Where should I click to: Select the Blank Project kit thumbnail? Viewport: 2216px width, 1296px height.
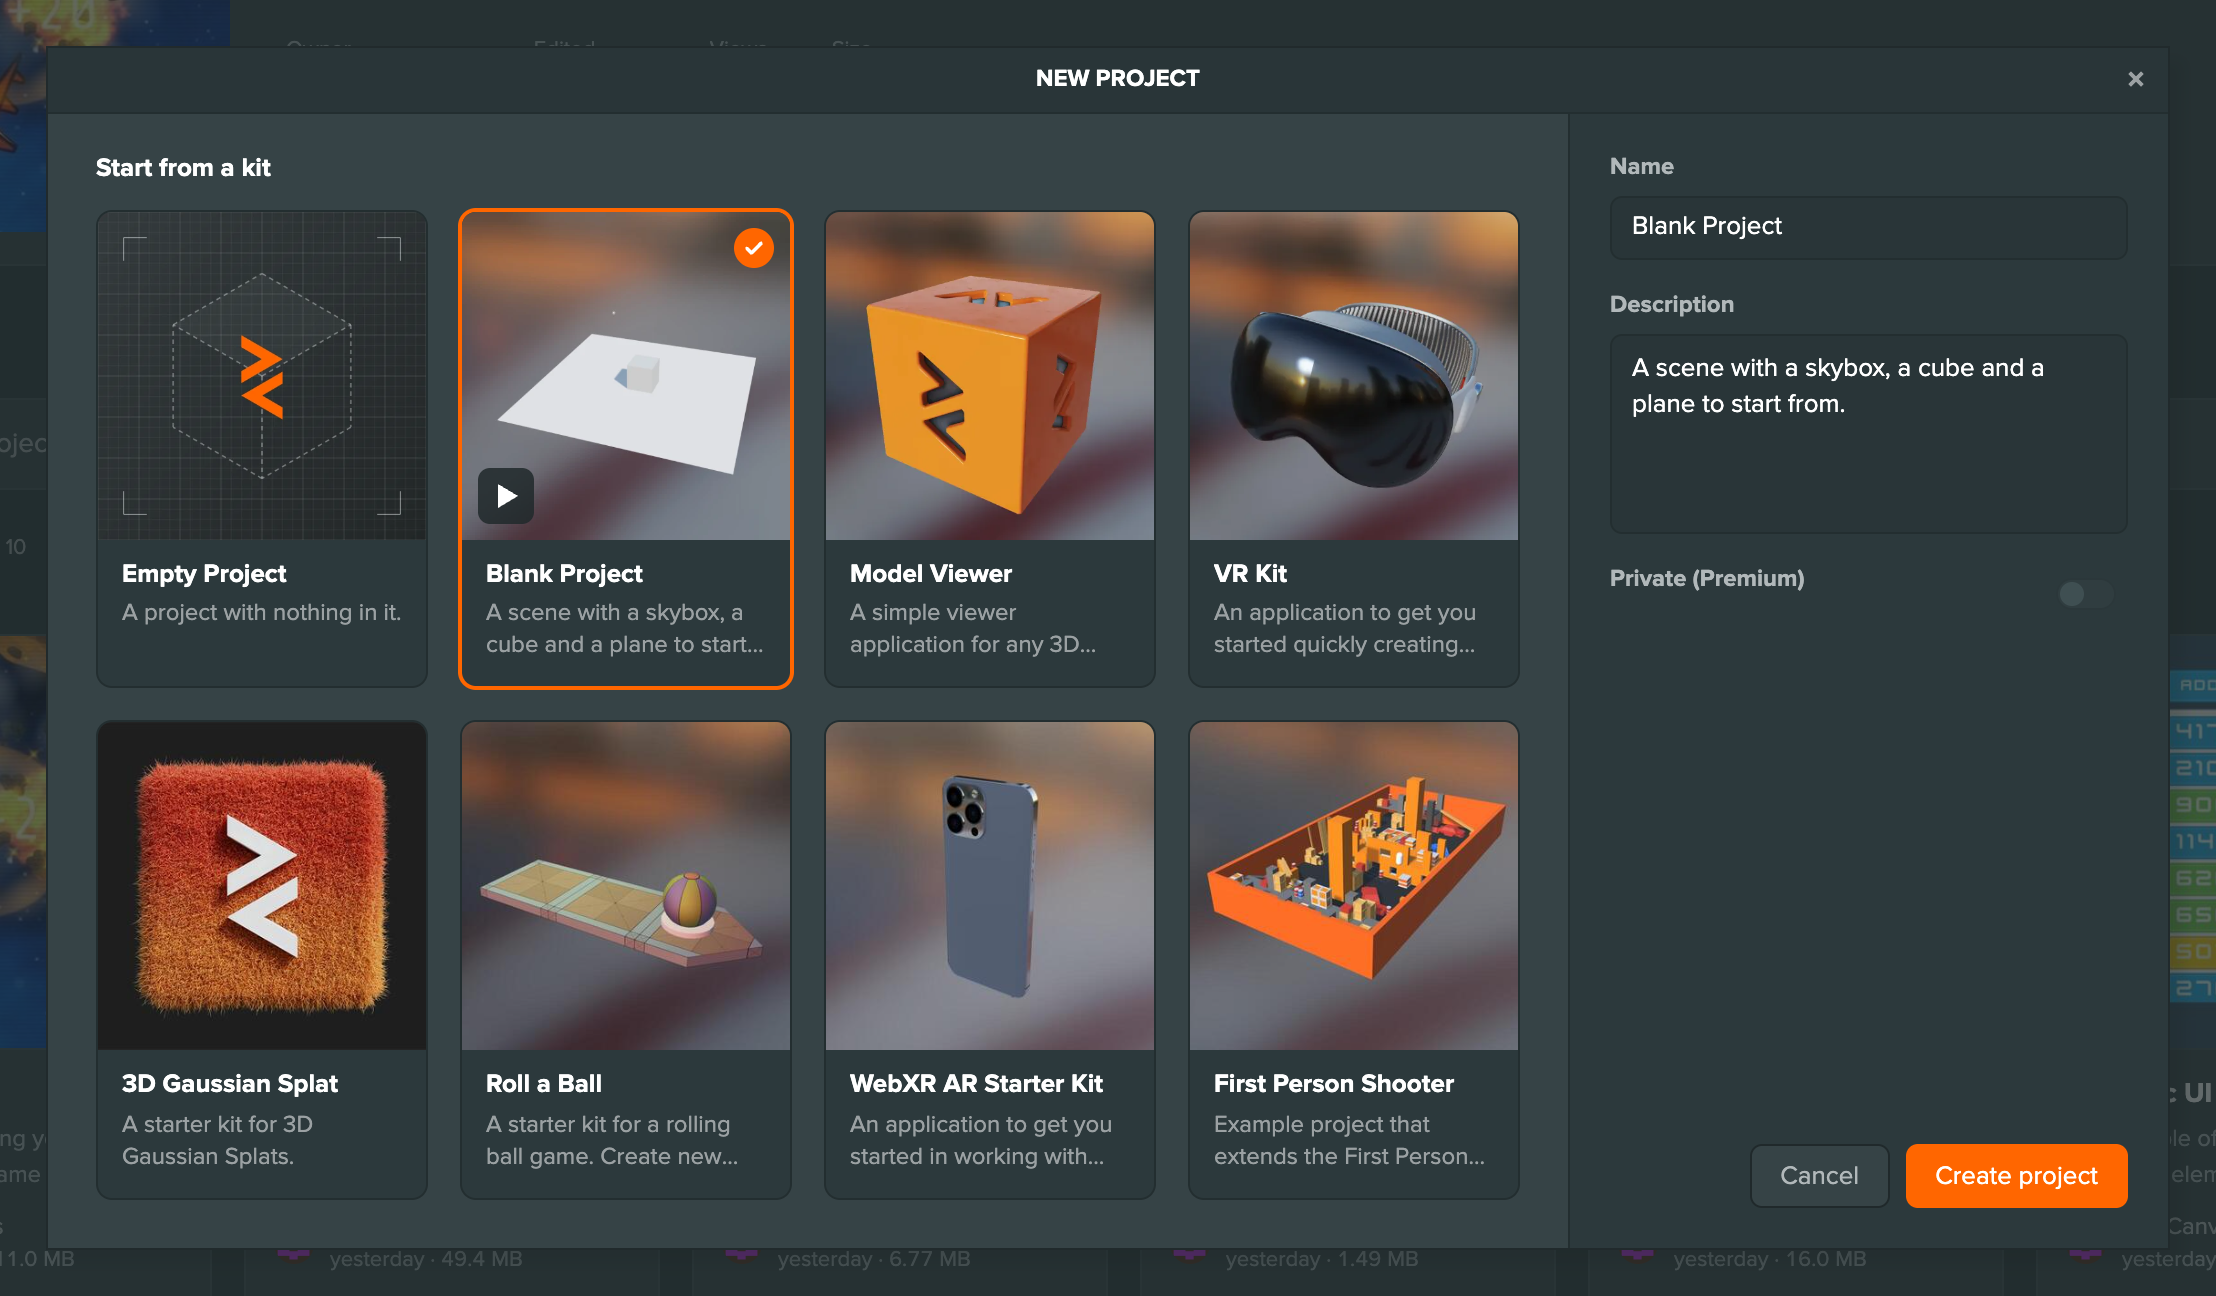626,376
